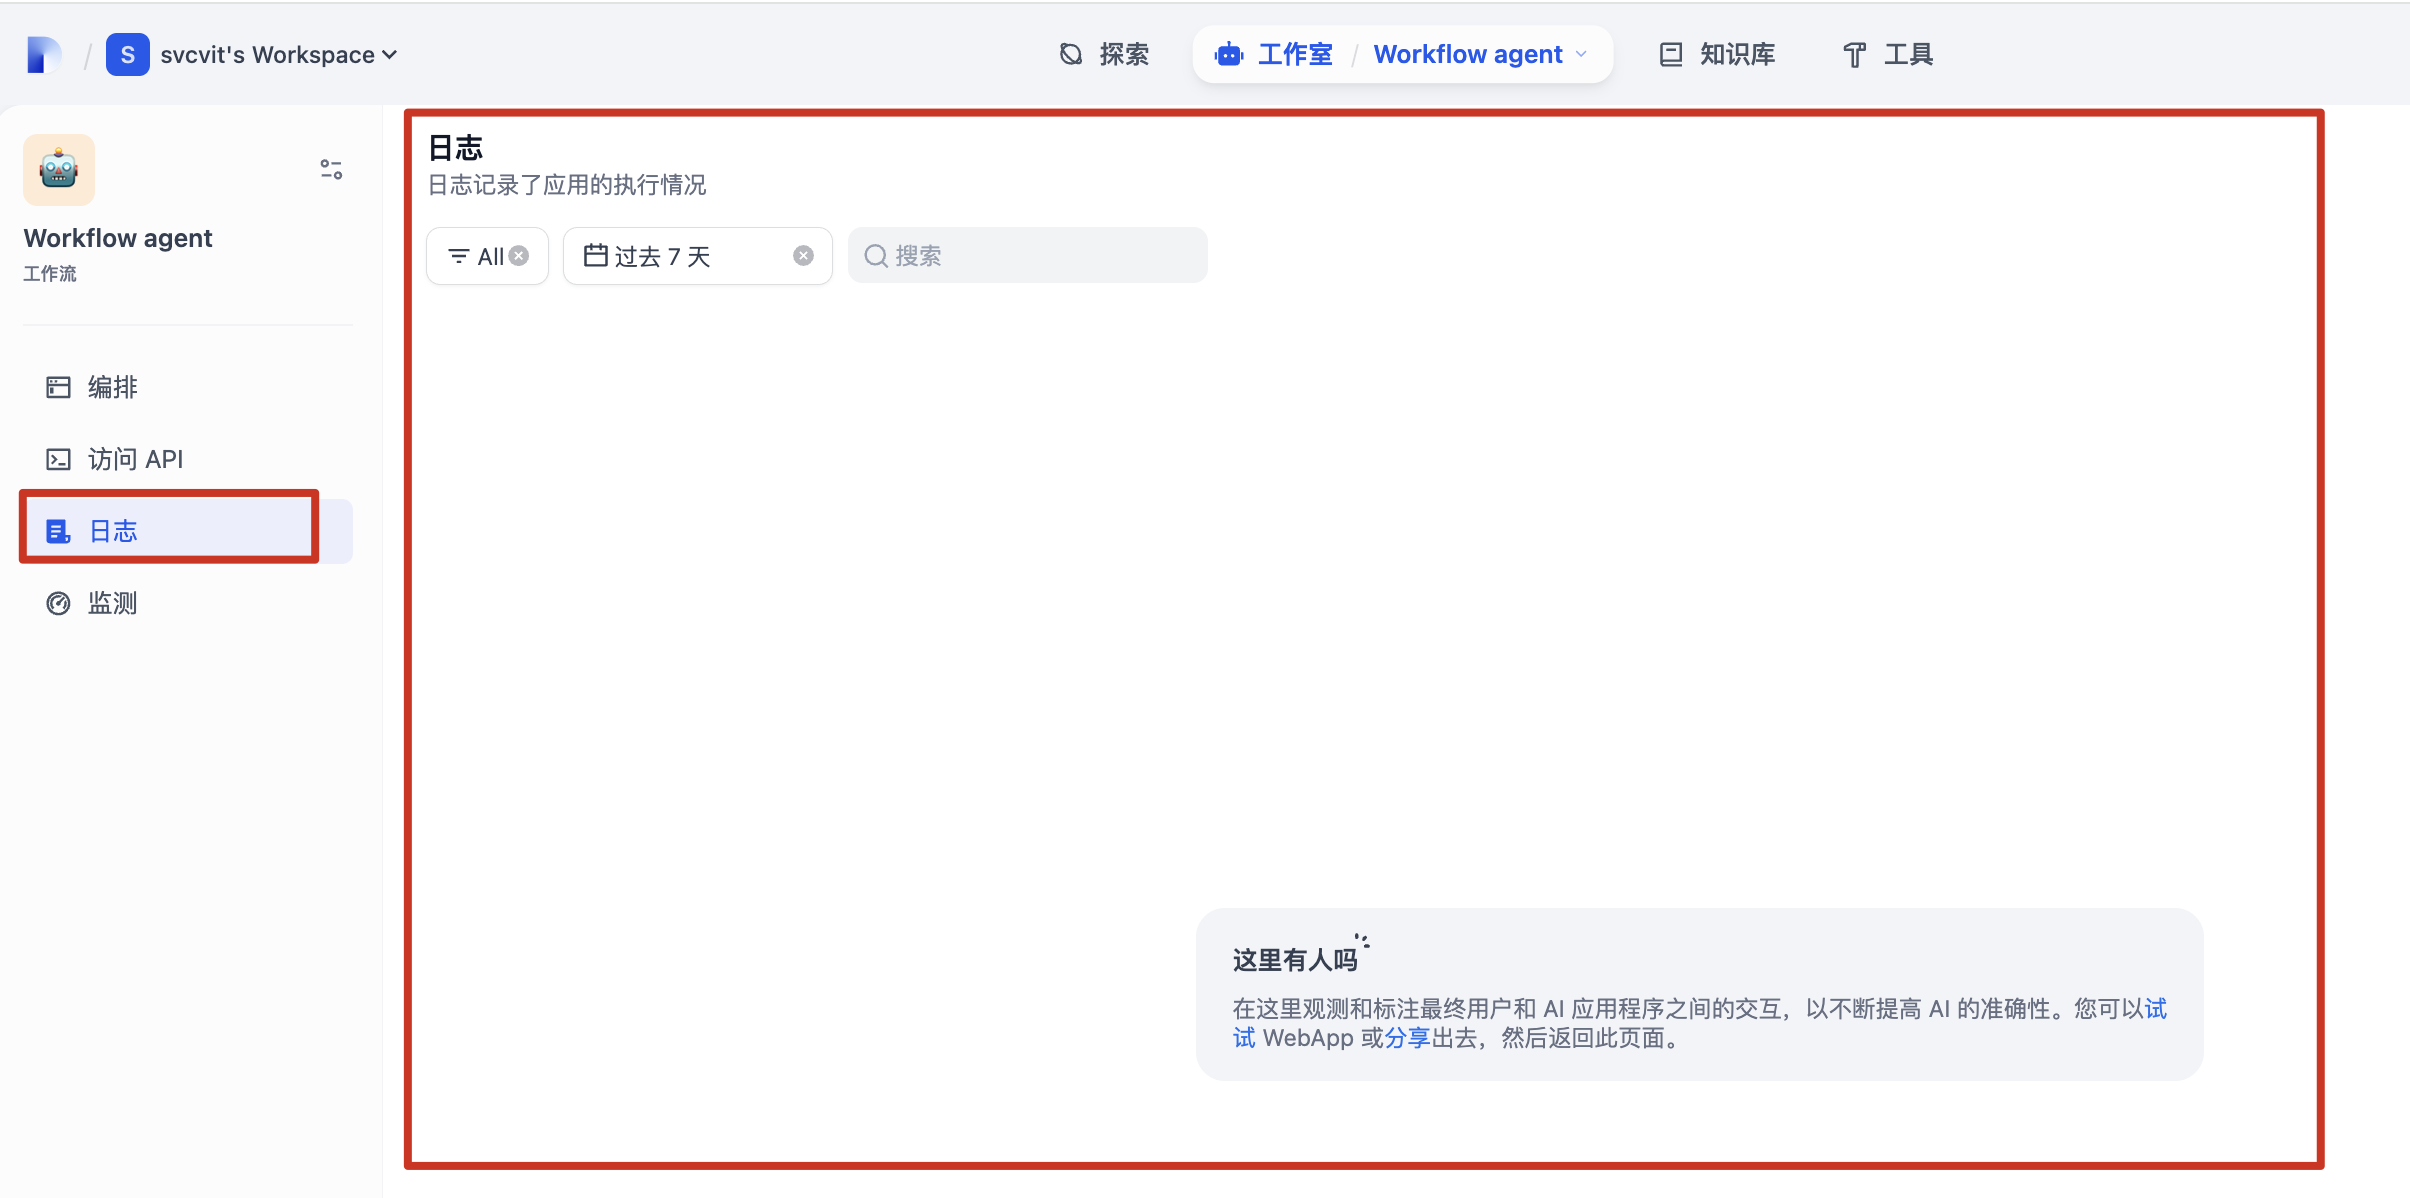Image resolution: width=2410 pixels, height=1198 pixels.
Task: Clear the All filter with x icon
Action: point(519,256)
